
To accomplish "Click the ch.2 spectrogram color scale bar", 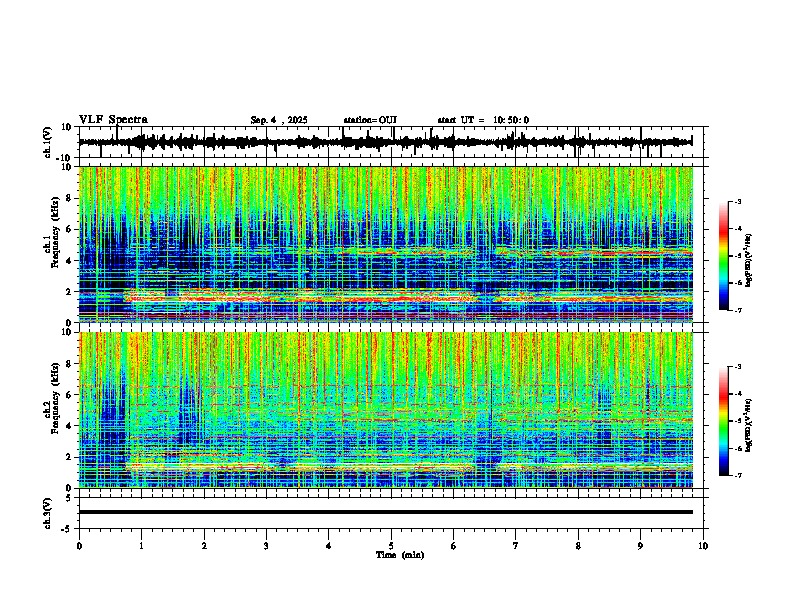I will coord(724,421).
